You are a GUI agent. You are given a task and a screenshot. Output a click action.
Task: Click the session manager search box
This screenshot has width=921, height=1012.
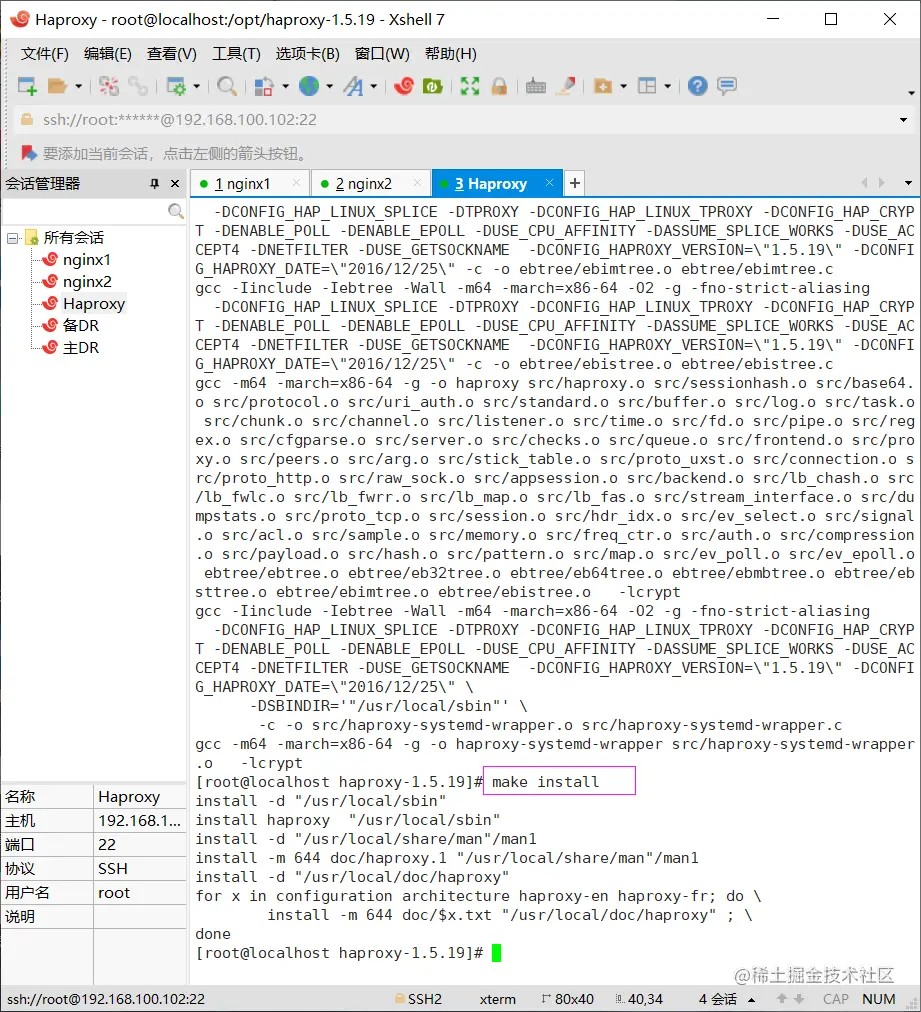click(x=84, y=211)
